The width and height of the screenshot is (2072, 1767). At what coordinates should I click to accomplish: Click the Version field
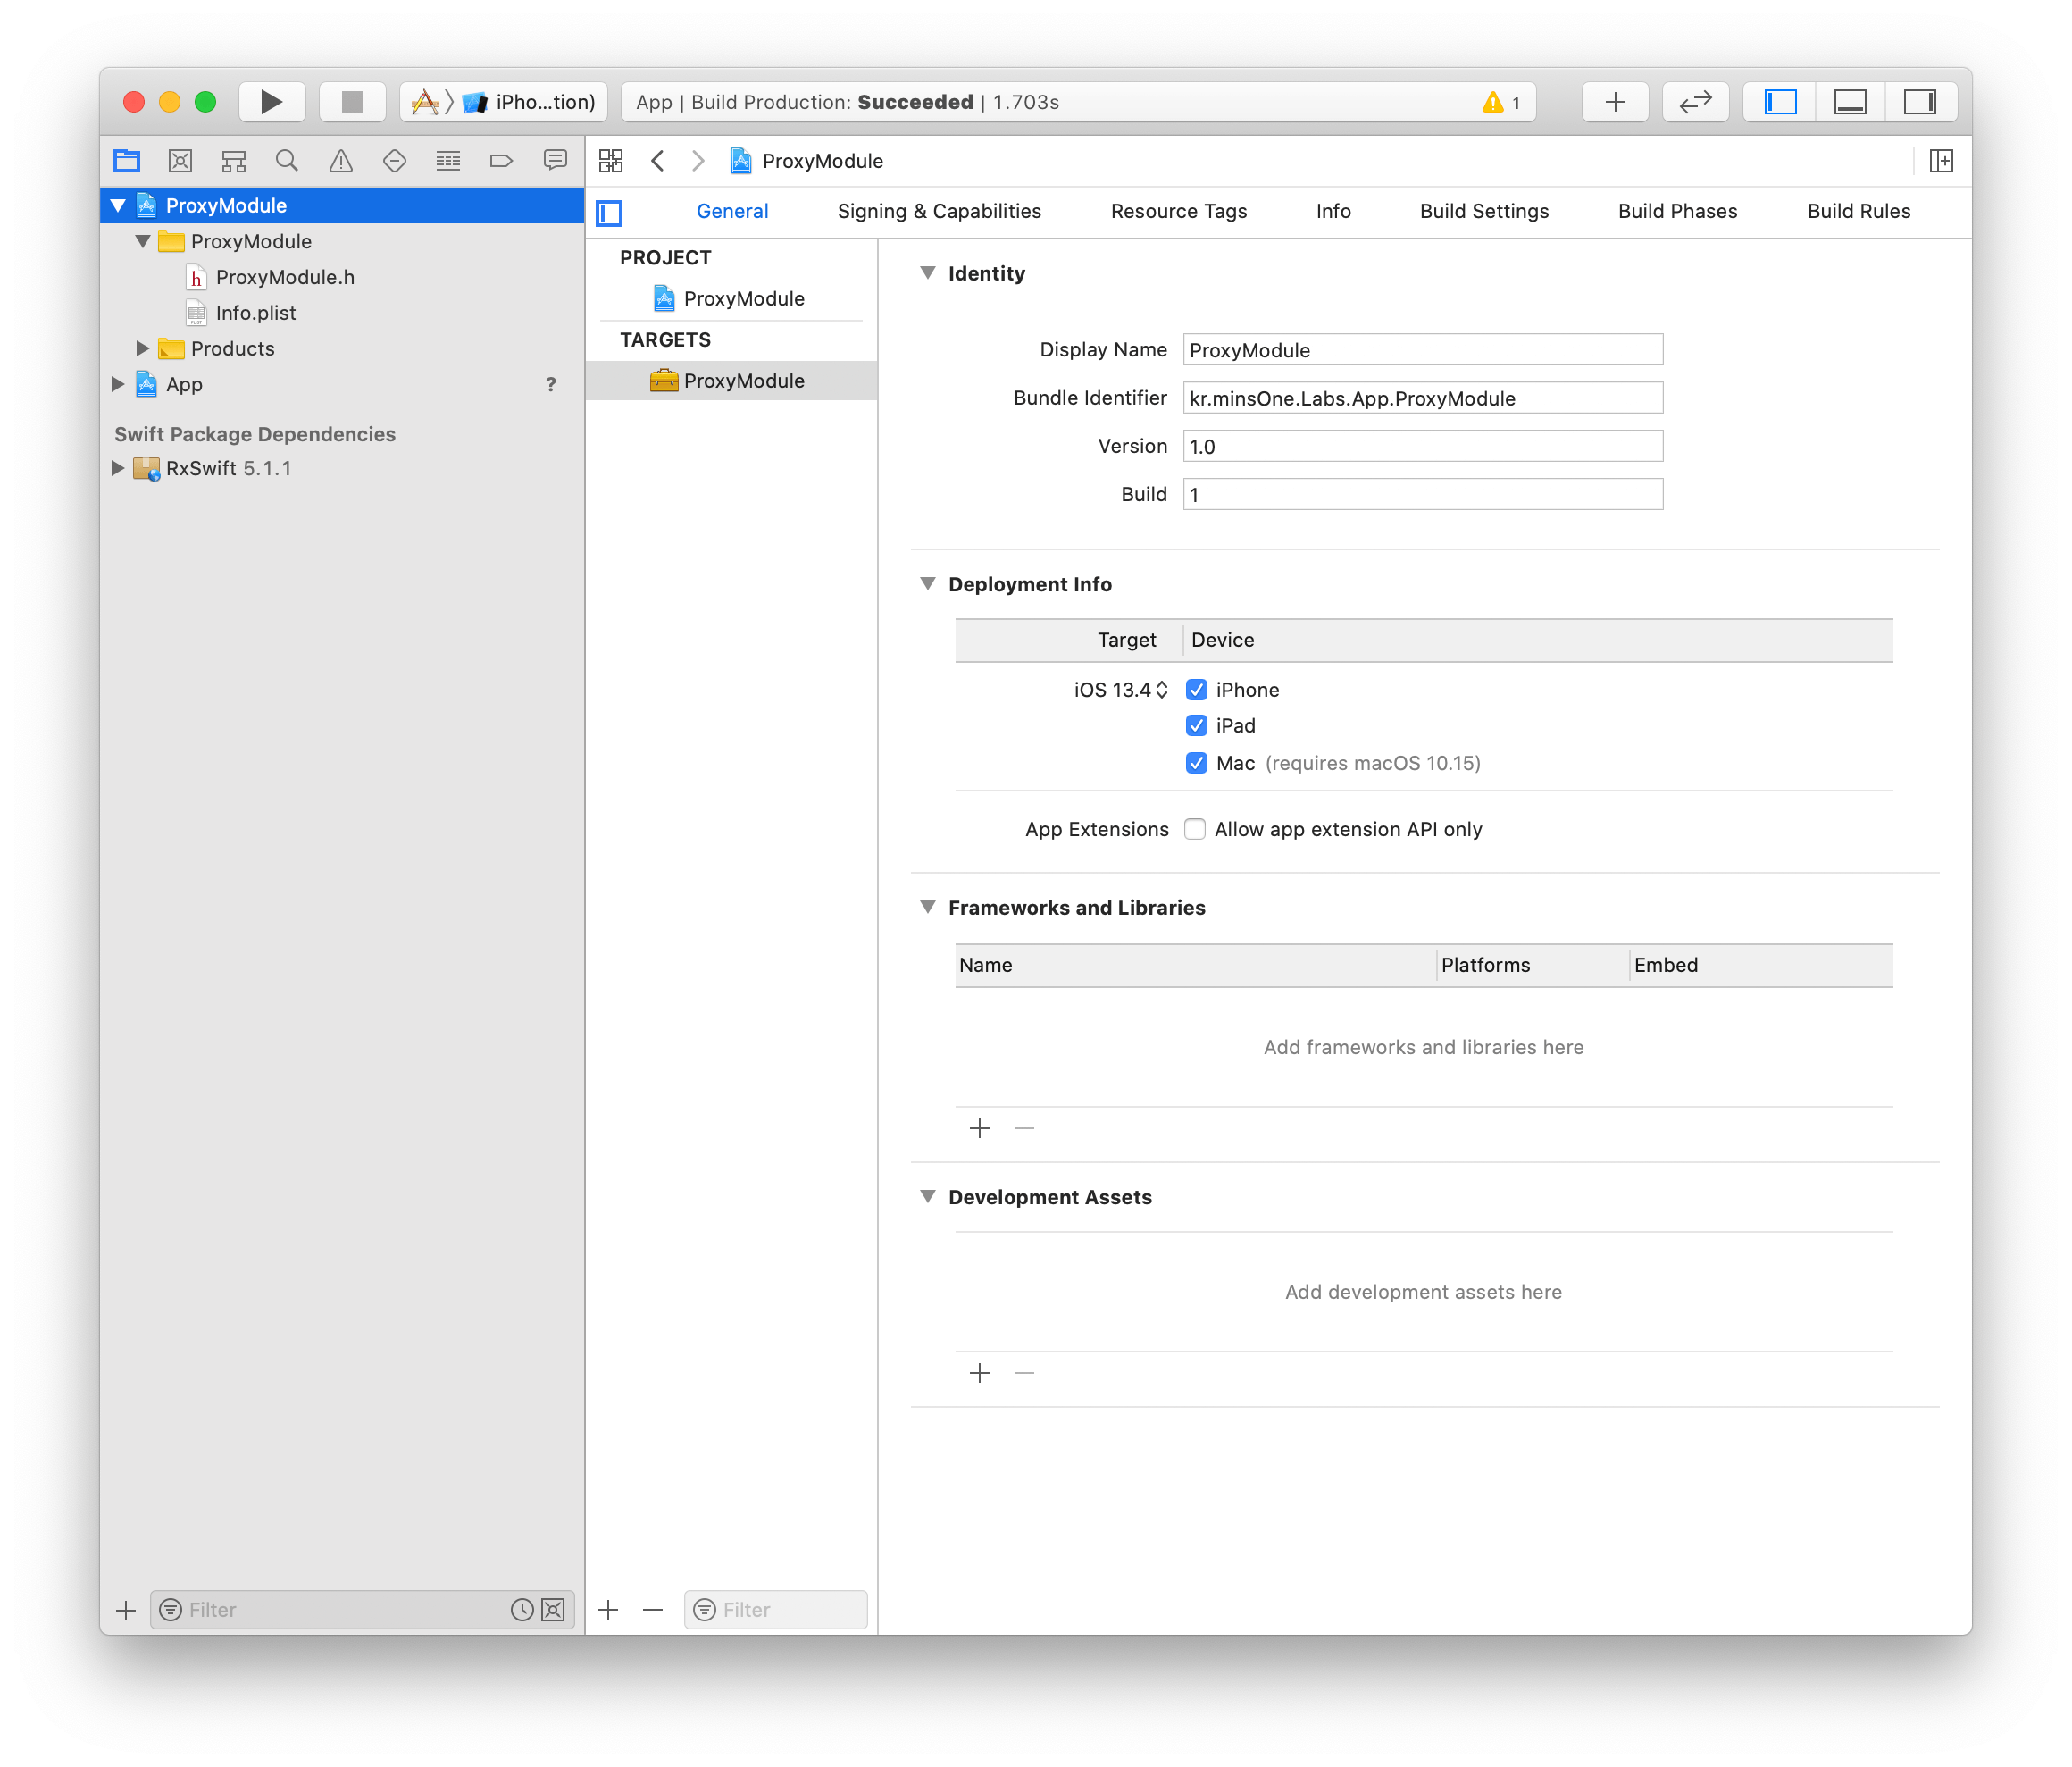[1422, 445]
